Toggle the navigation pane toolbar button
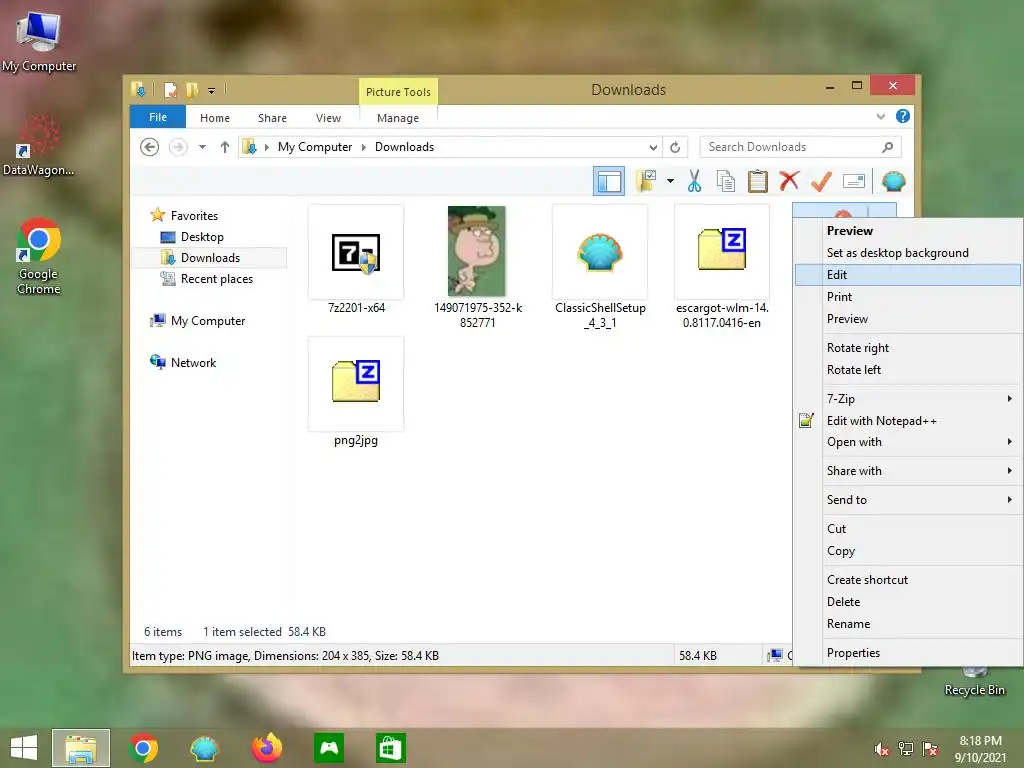The width and height of the screenshot is (1024, 768). [x=609, y=181]
